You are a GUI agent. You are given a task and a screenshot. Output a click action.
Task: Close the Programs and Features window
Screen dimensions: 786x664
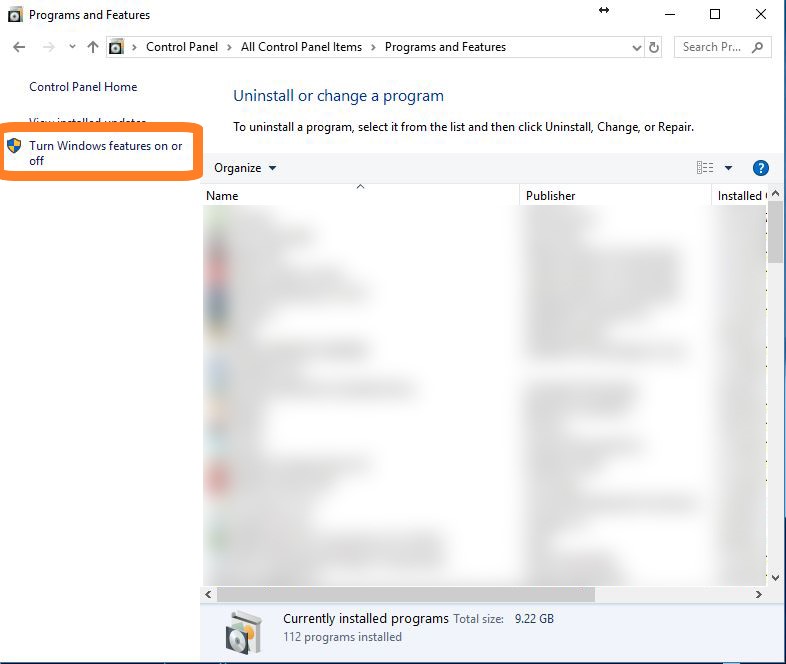coord(761,15)
